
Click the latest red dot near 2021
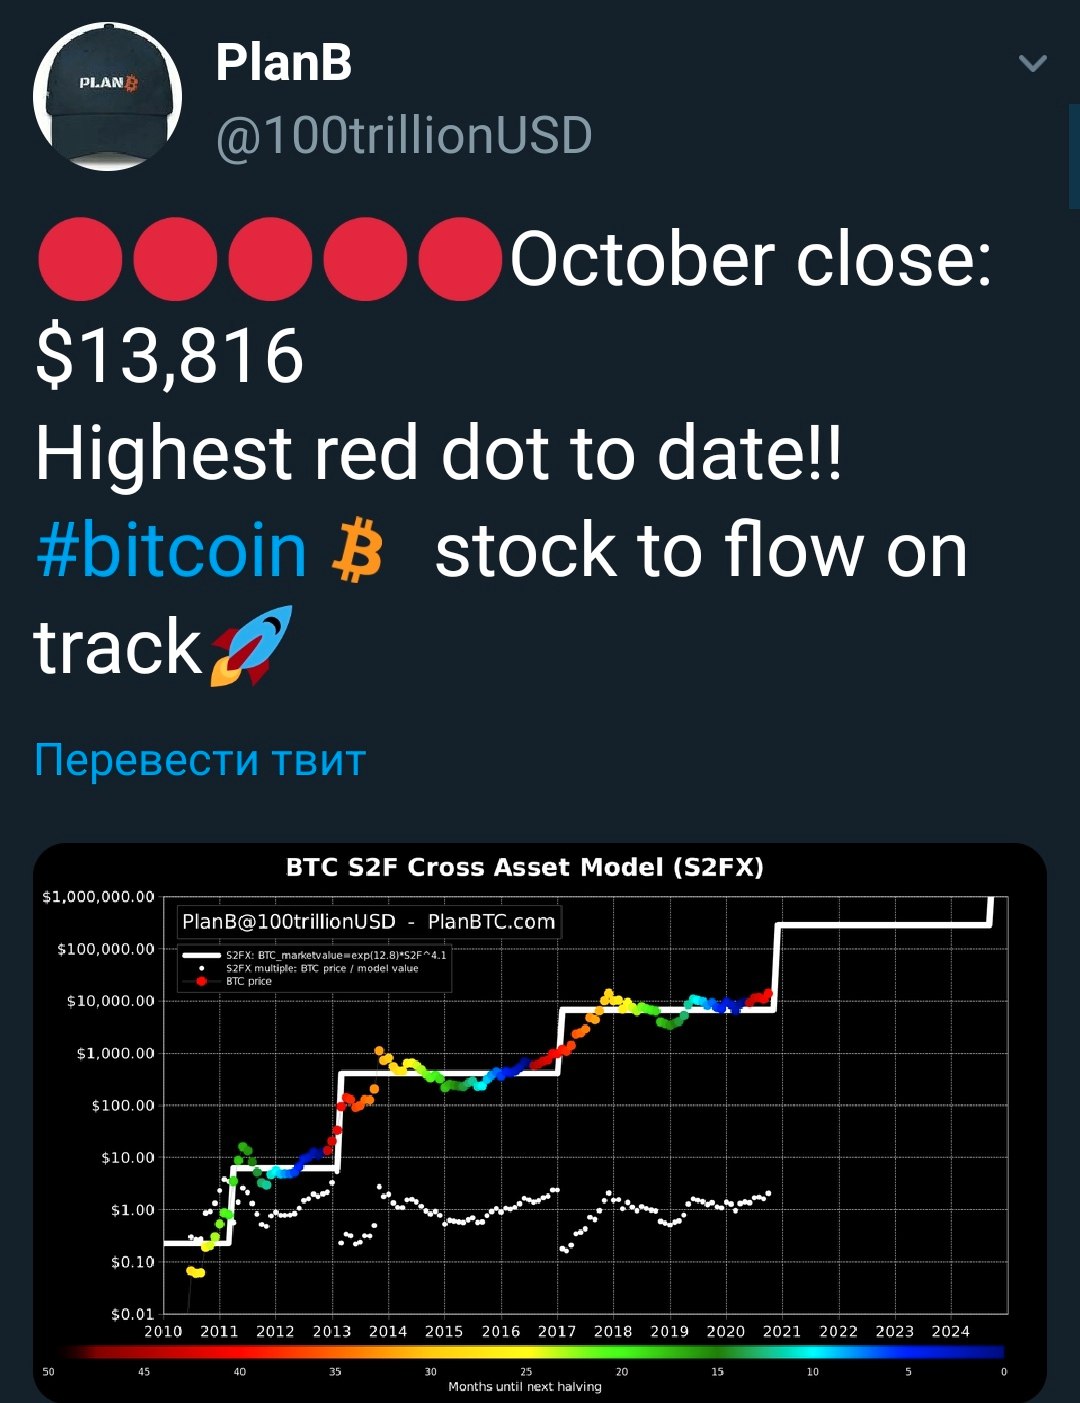point(768,993)
